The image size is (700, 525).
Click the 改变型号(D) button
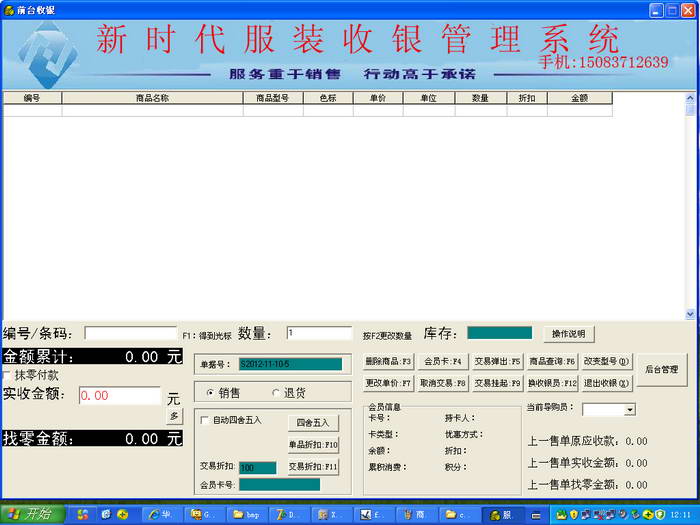[x=606, y=361]
